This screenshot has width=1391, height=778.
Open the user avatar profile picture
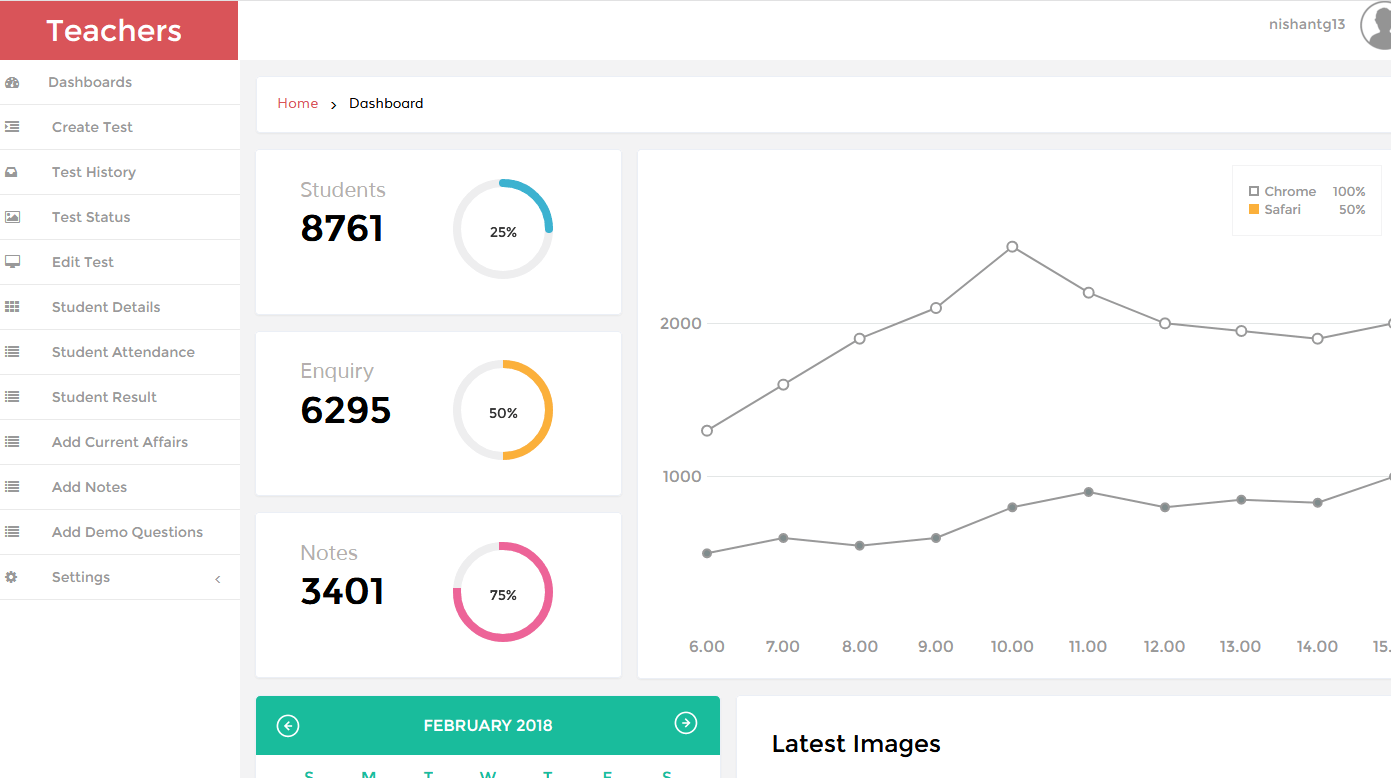click(1378, 26)
